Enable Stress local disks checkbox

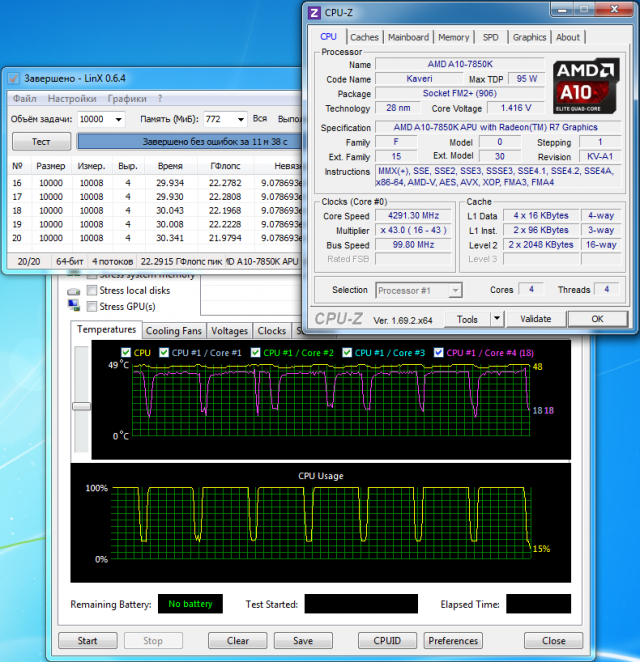point(92,290)
